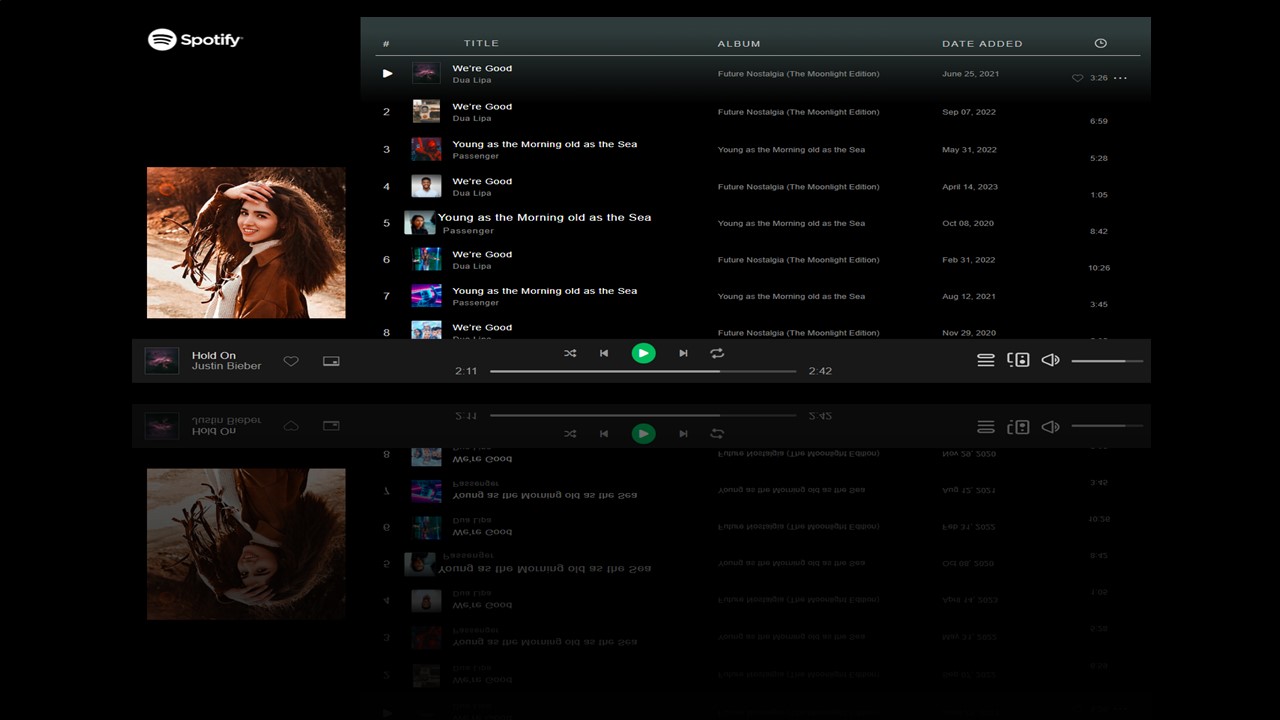Click the clock icon in the header row
The height and width of the screenshot is (720, 1280).
click(1100, 43)
